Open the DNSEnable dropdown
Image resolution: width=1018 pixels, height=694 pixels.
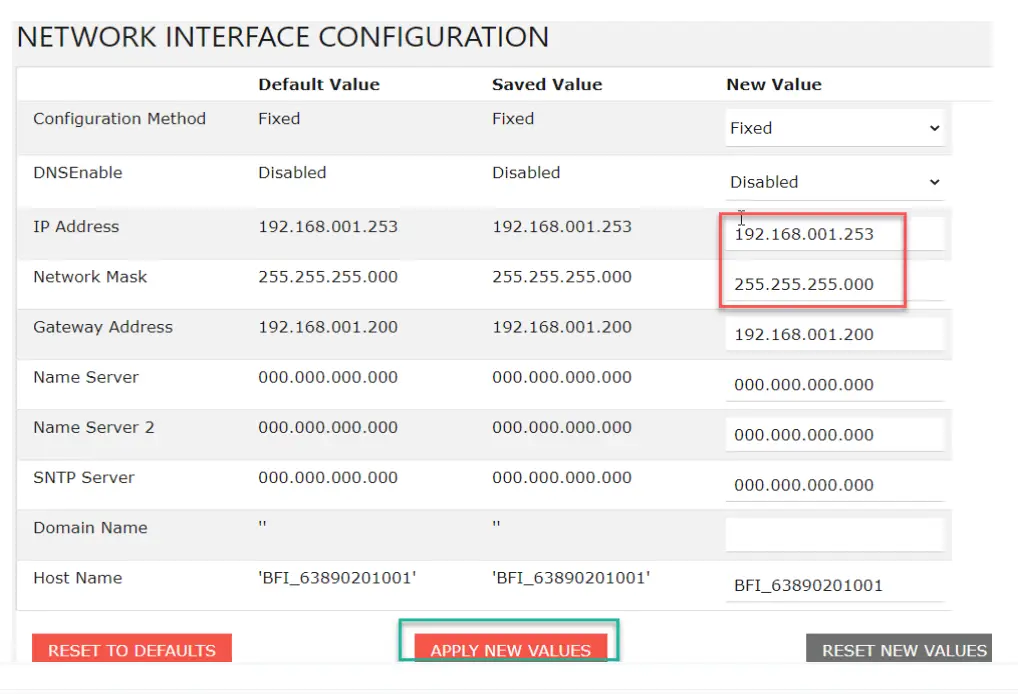[834, 182]
